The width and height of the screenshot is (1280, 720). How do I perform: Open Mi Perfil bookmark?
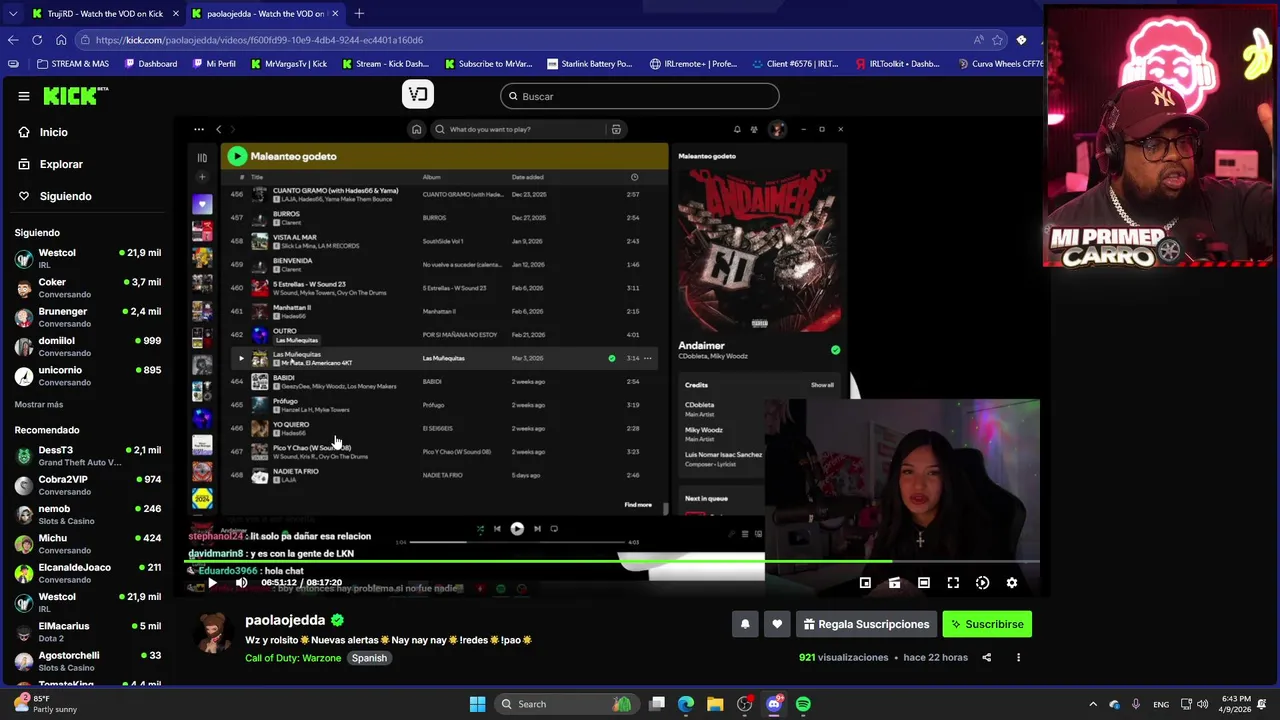214,64
